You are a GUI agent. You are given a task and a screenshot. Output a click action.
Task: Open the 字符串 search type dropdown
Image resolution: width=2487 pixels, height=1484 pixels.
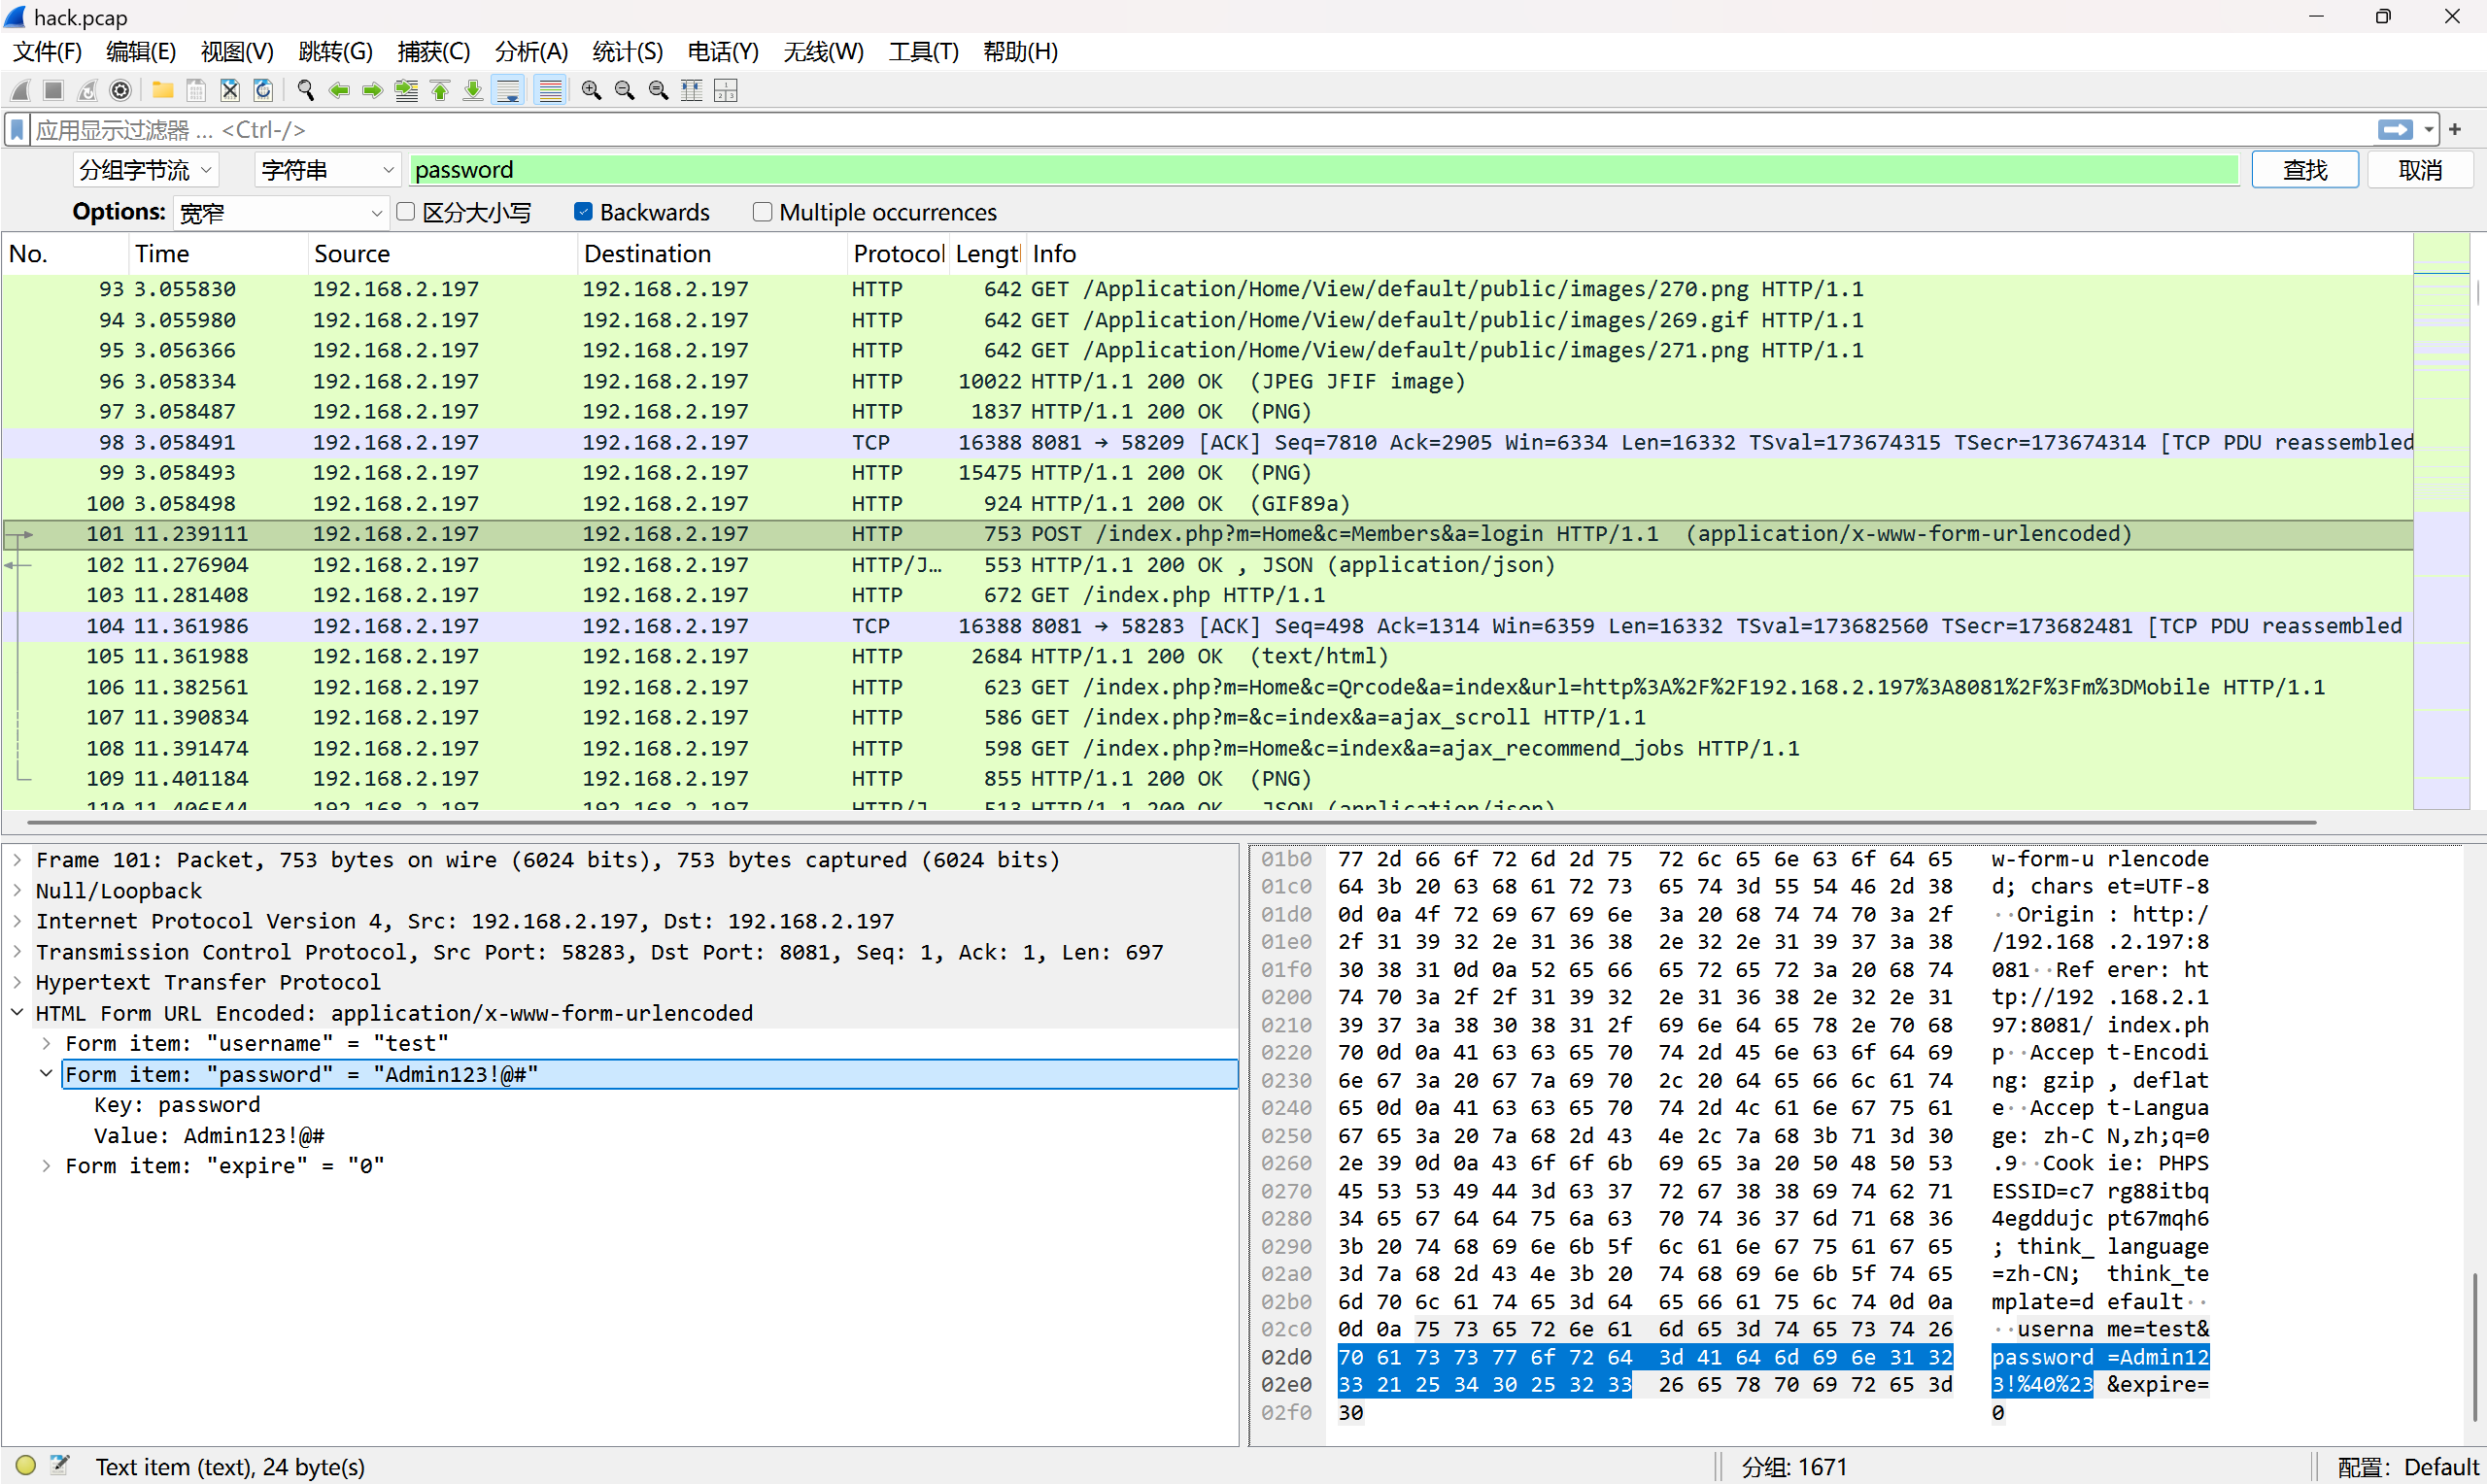(x=327, y=170)
